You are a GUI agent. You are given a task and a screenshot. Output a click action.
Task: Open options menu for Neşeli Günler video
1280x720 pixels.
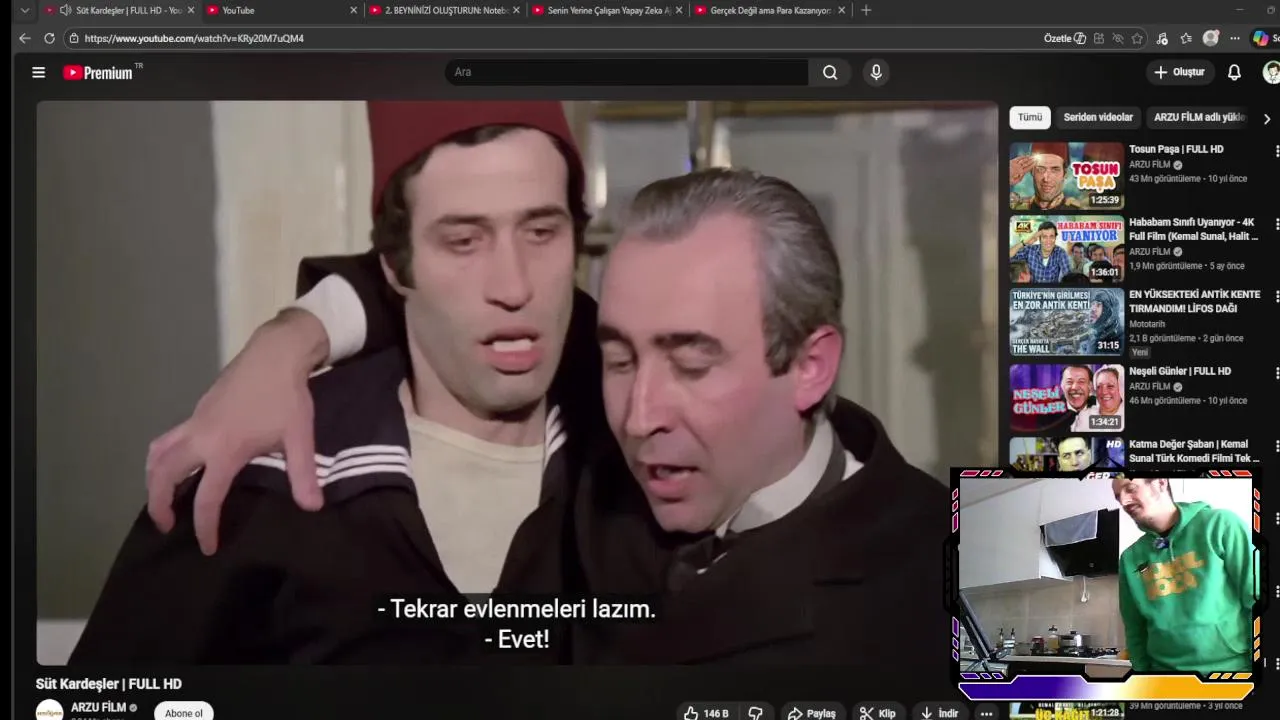[1276, 373]
